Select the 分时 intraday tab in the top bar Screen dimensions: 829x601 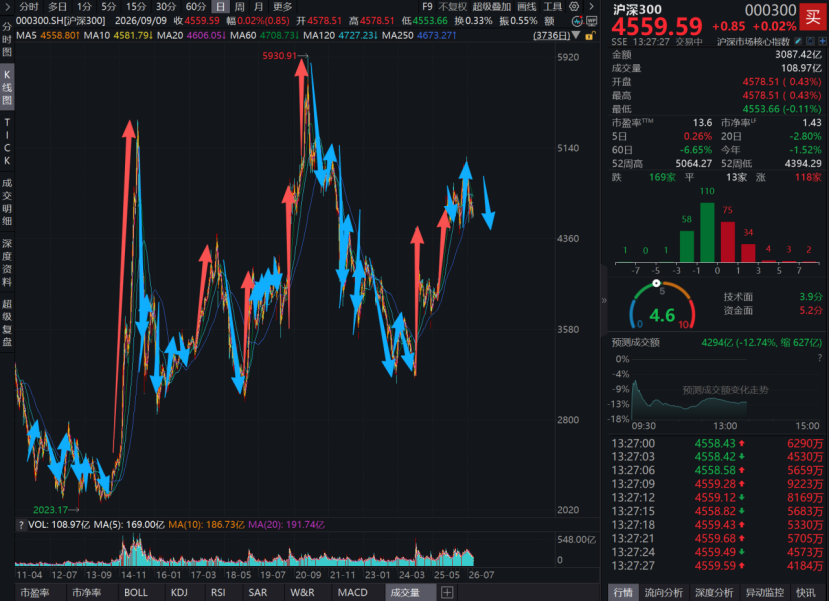[29, 6]
